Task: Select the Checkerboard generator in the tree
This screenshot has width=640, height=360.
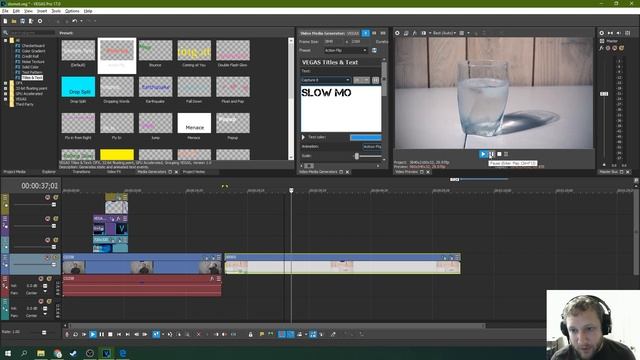Action: [x=33, y=46]
